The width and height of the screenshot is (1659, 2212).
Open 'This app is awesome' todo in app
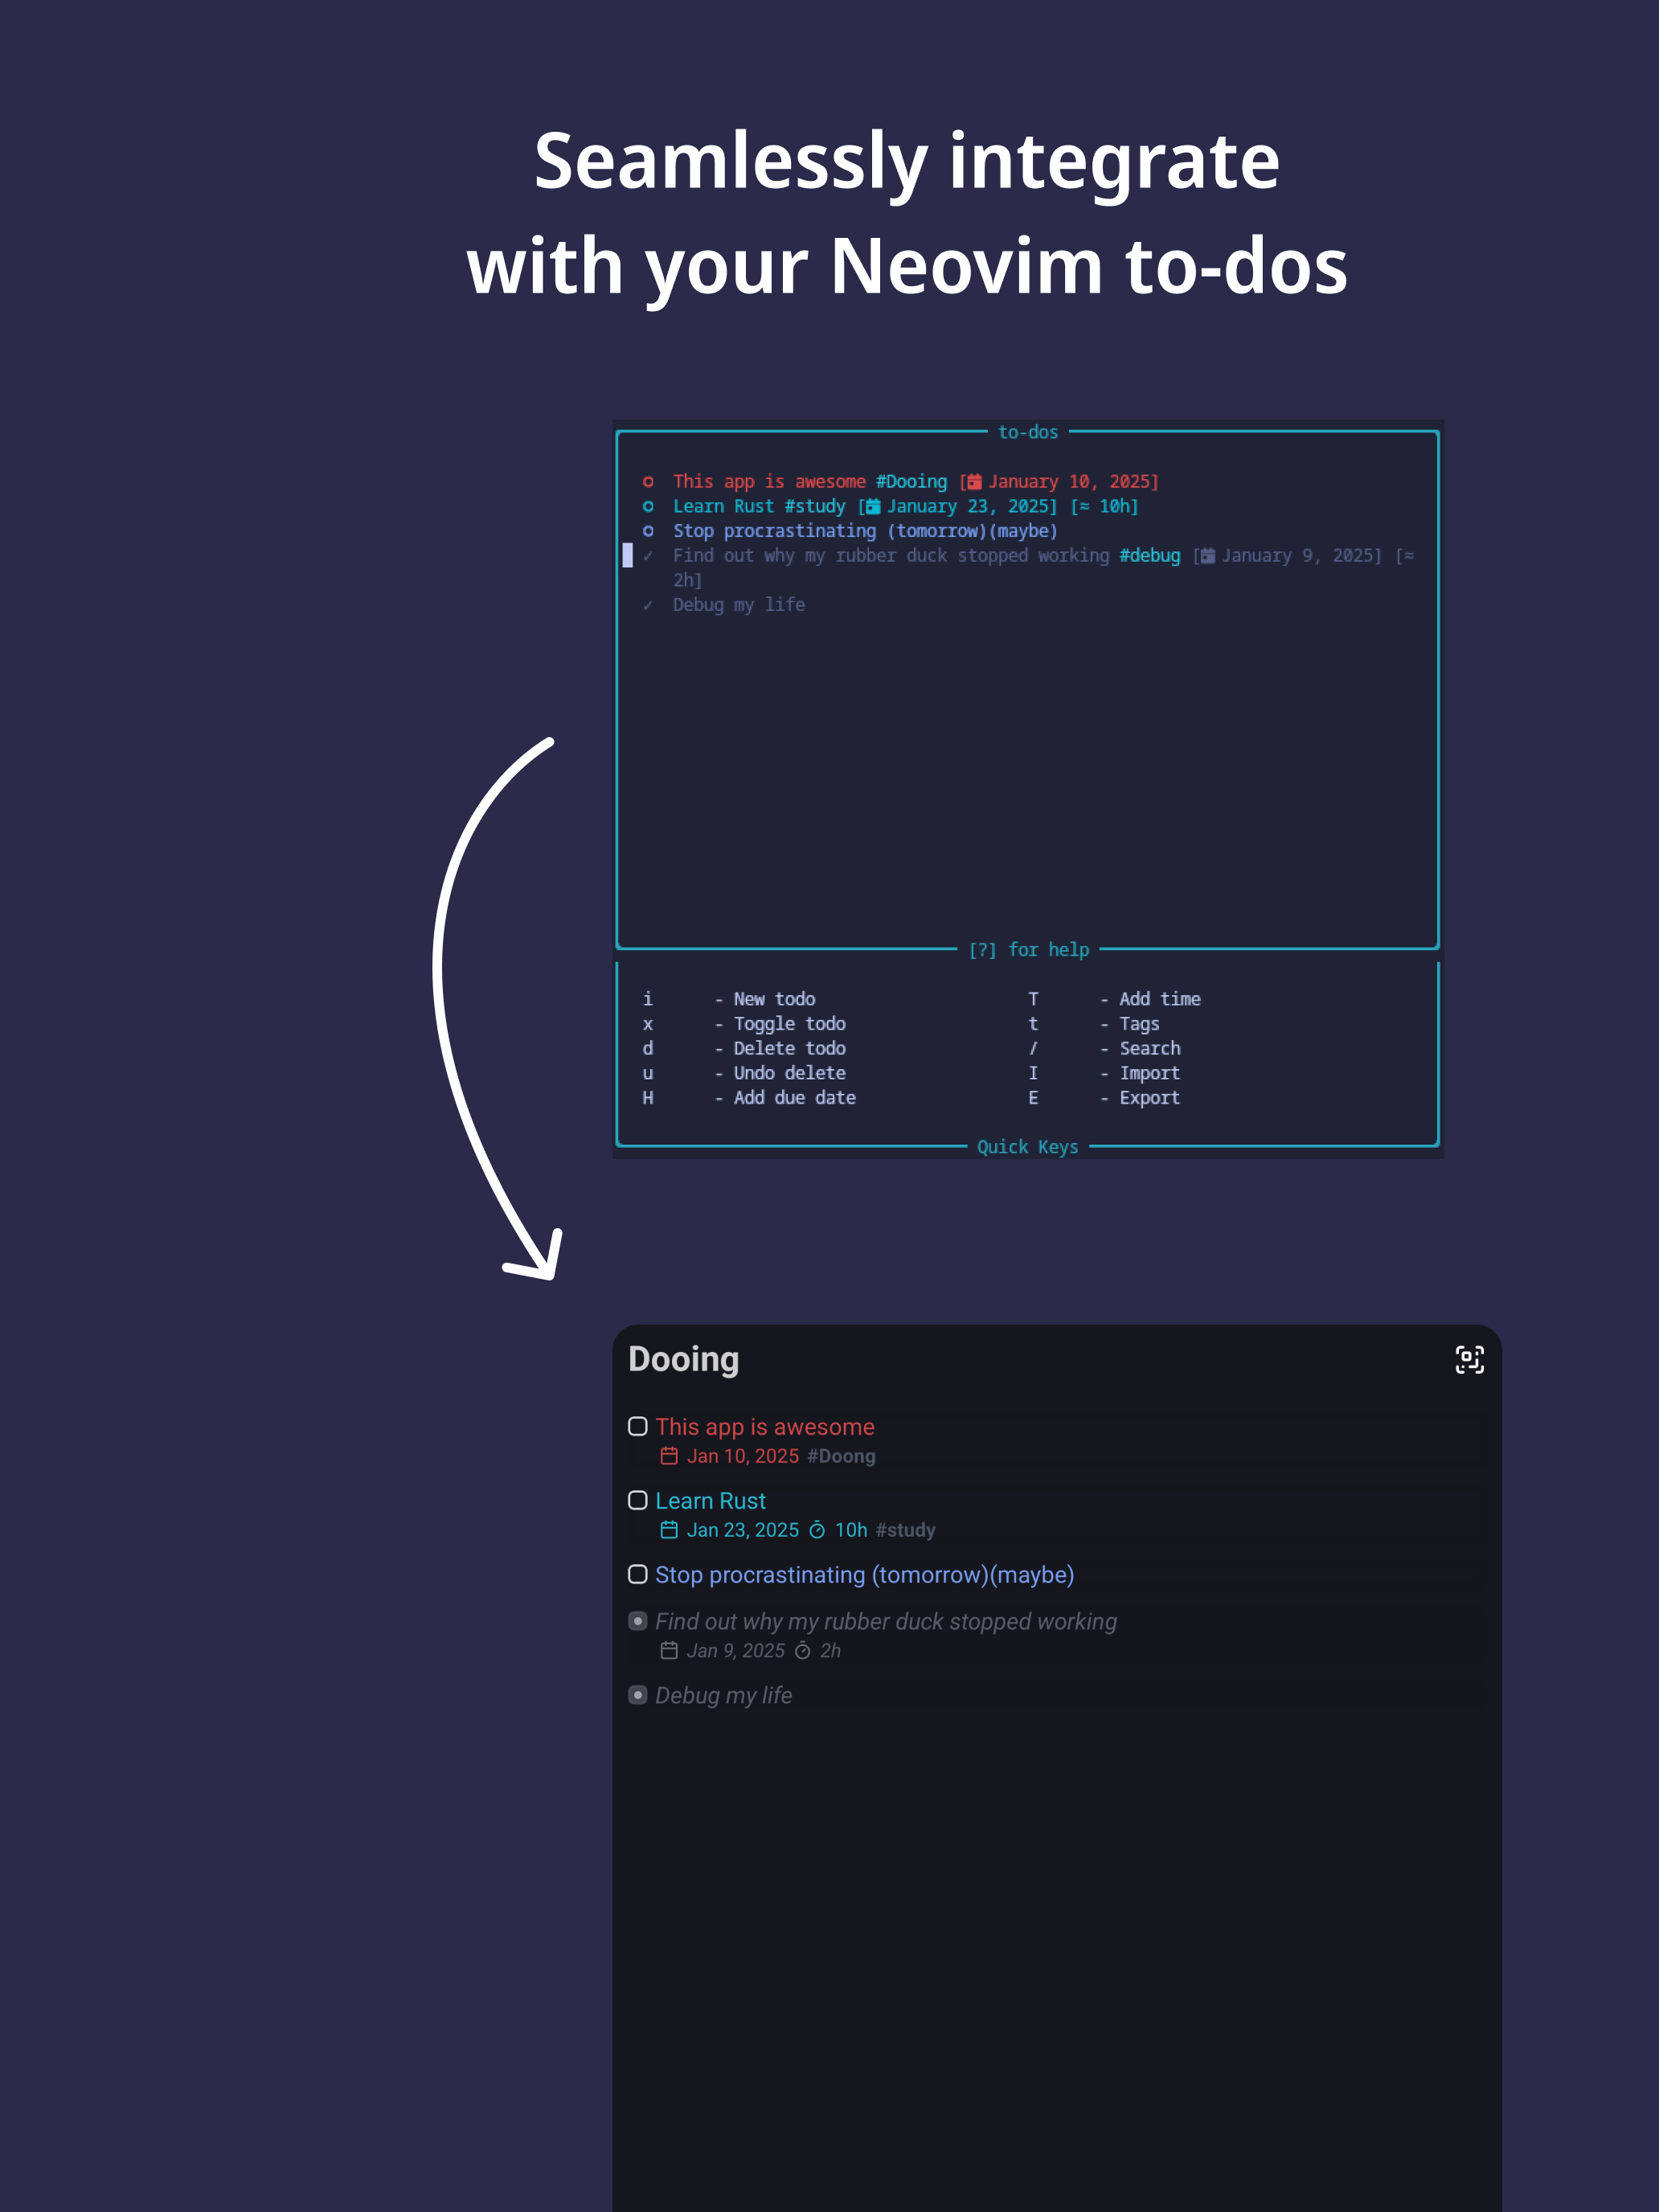[765, 1427]
